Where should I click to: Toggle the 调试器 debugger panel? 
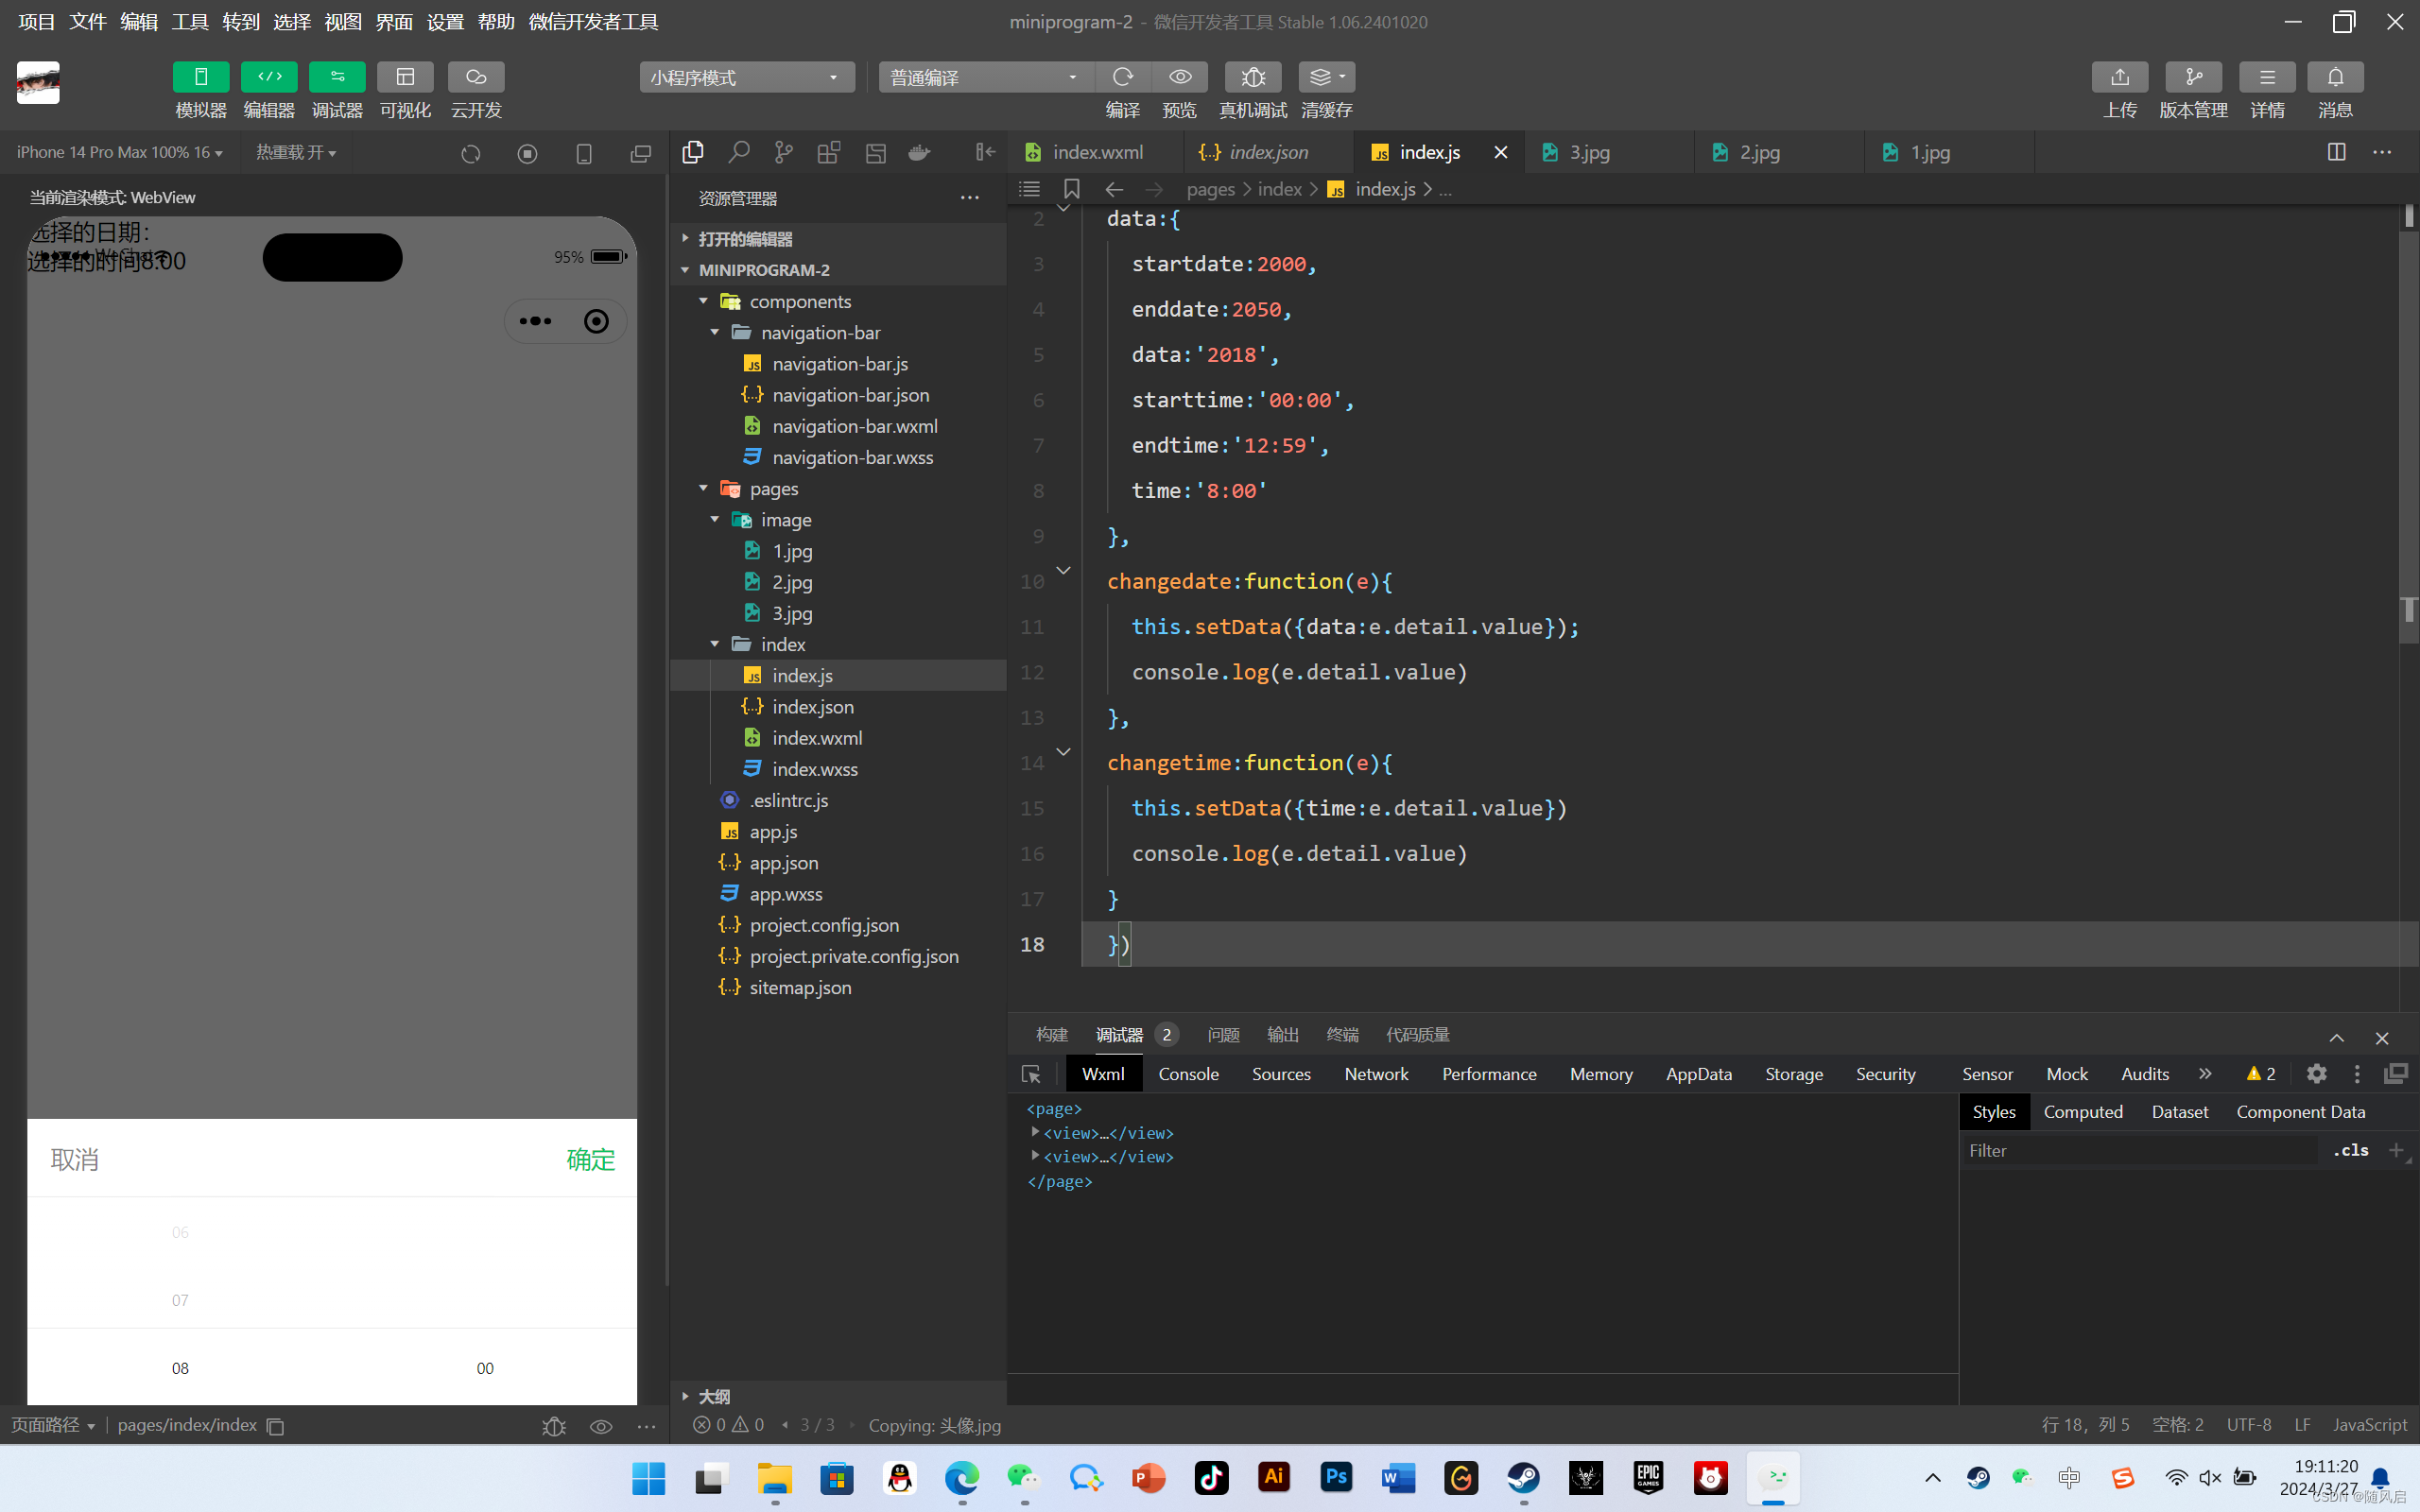(337, 77)
